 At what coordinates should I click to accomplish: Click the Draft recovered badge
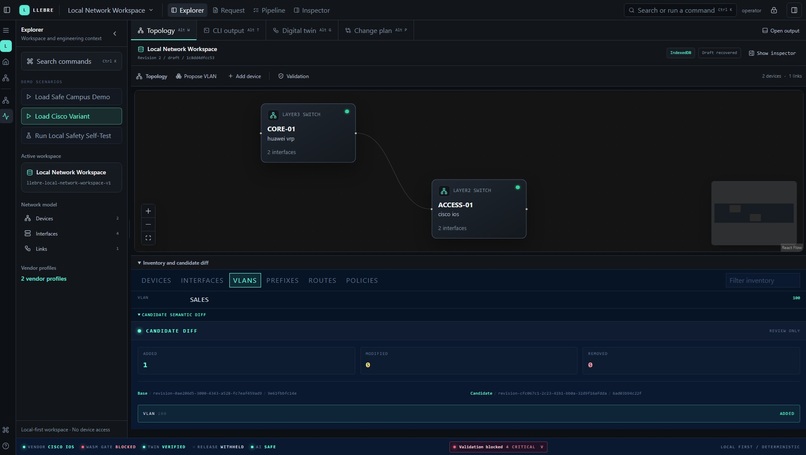click(719, 53)
